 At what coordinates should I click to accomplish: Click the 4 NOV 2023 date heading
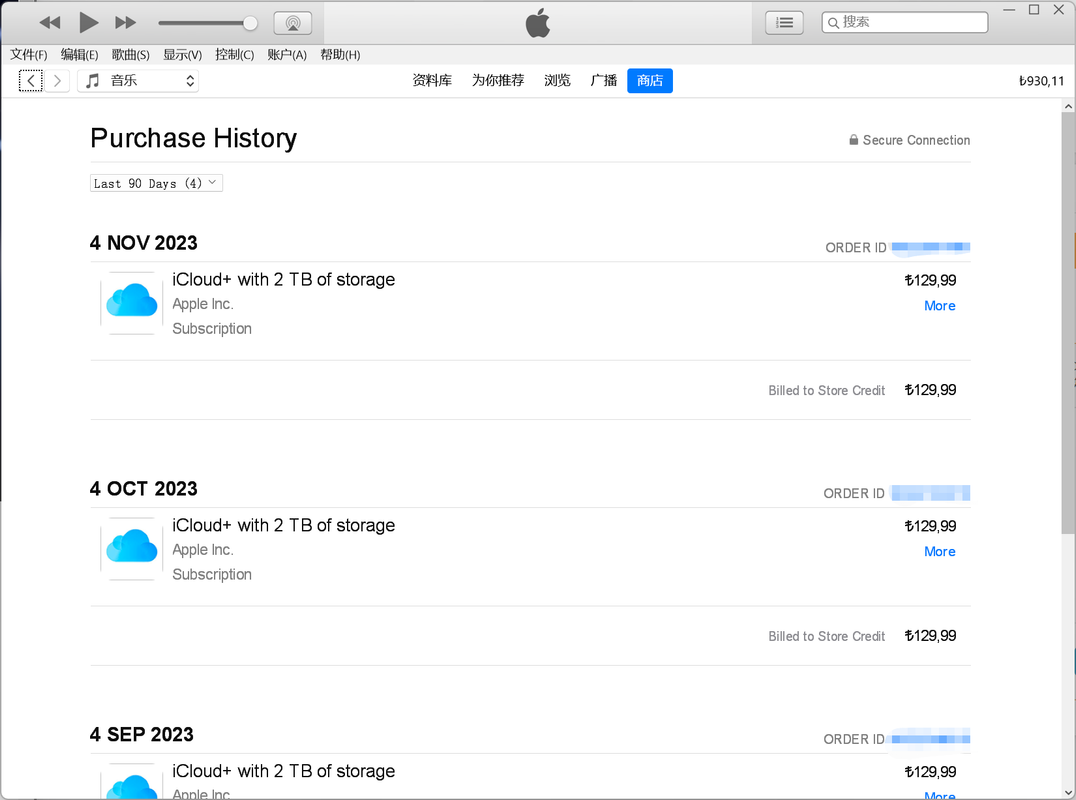[143, 243]
